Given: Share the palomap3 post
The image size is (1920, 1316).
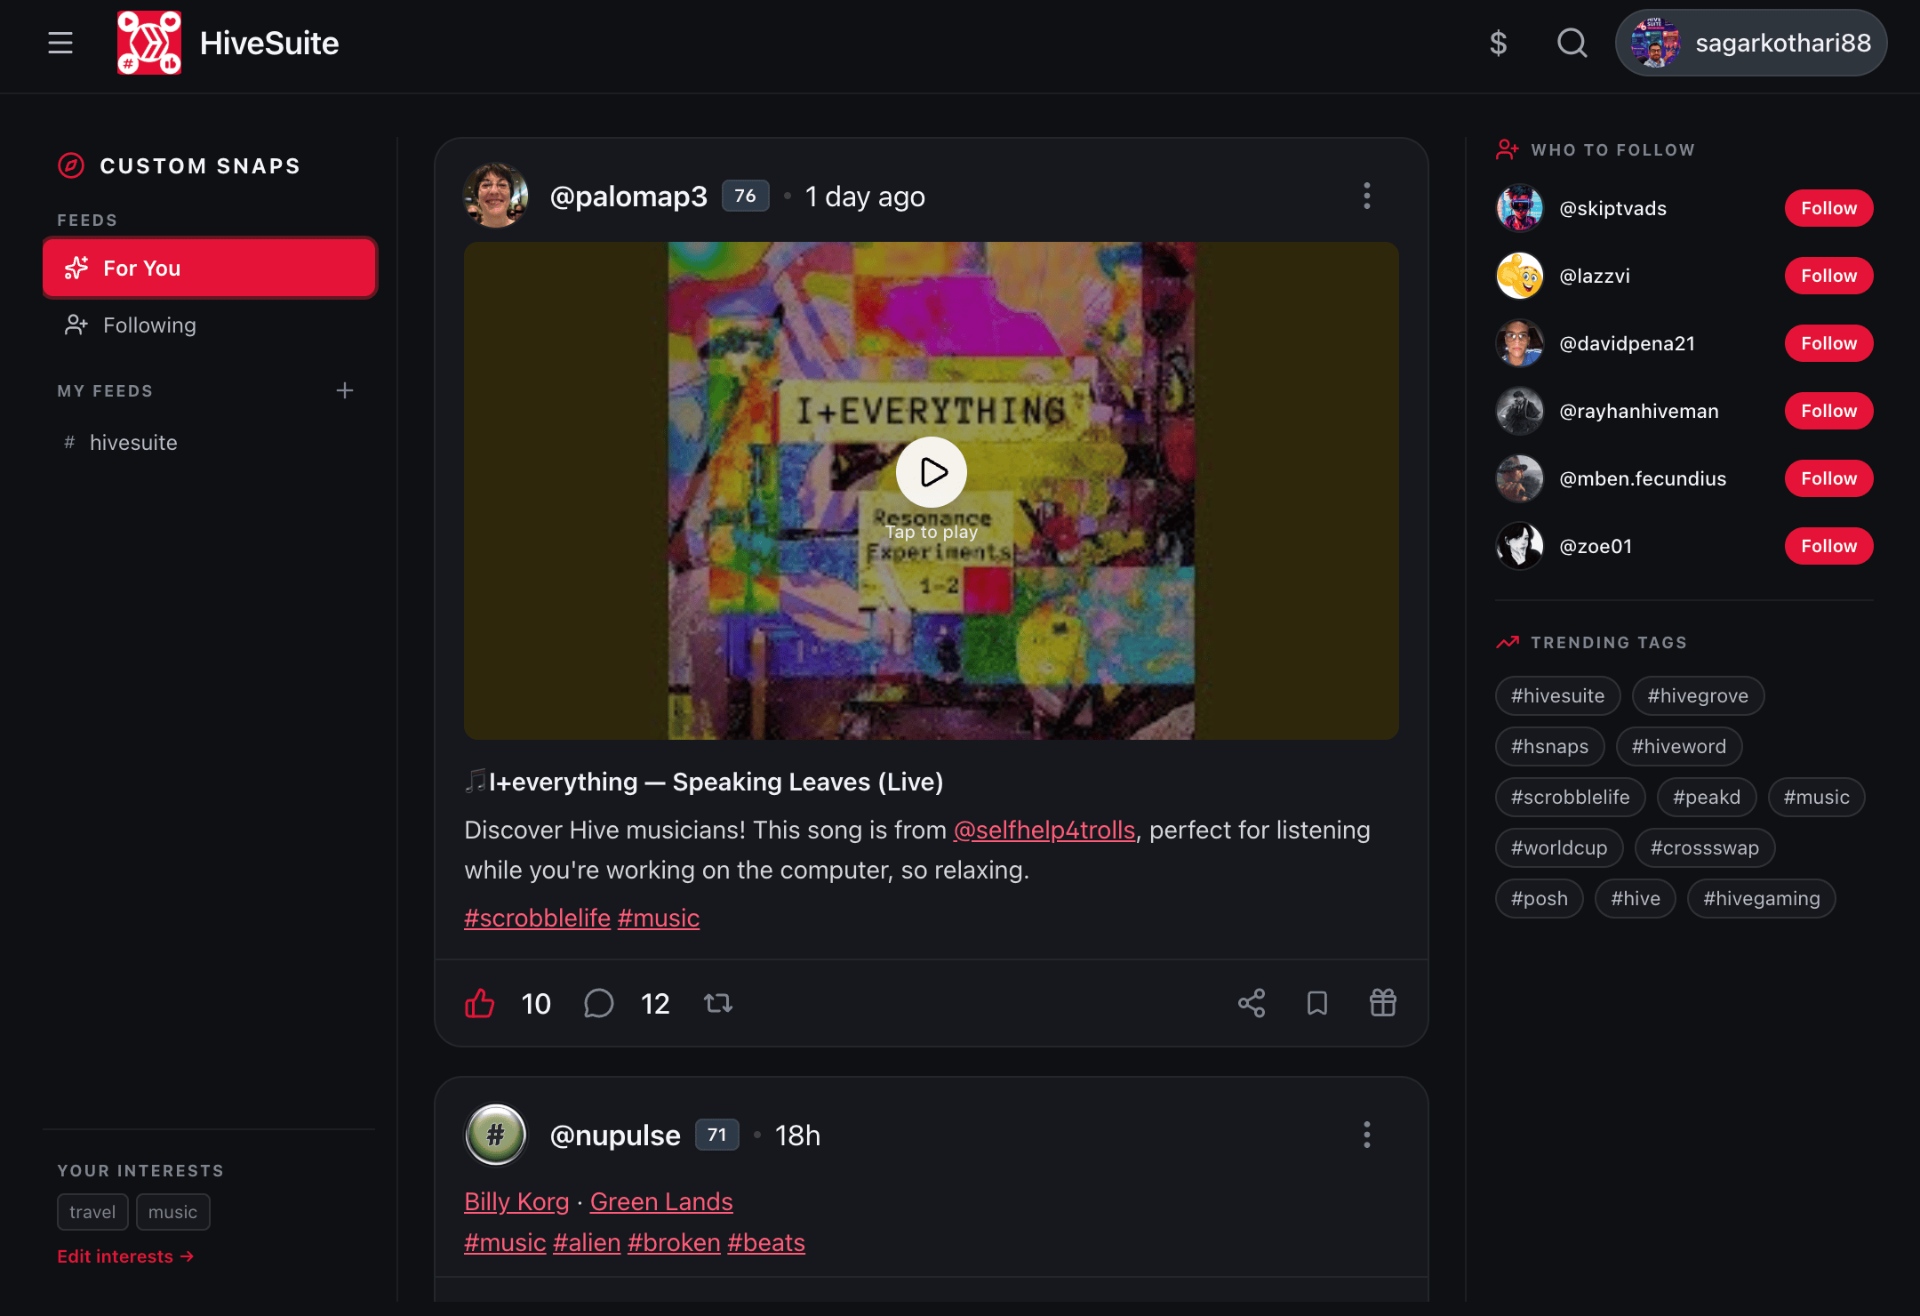Looking at the screenshot, I should click(x=1251, y=1003).
